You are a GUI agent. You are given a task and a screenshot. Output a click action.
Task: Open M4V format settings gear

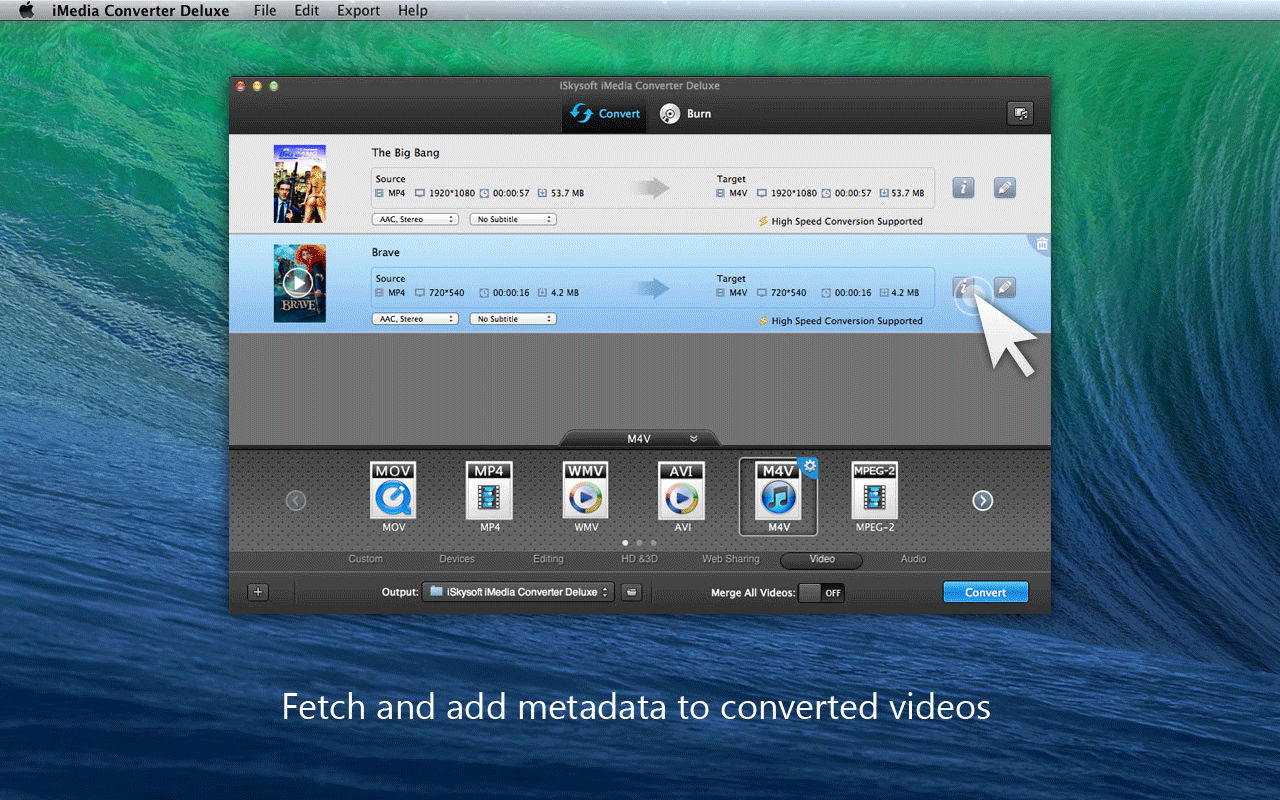point(809,466)
